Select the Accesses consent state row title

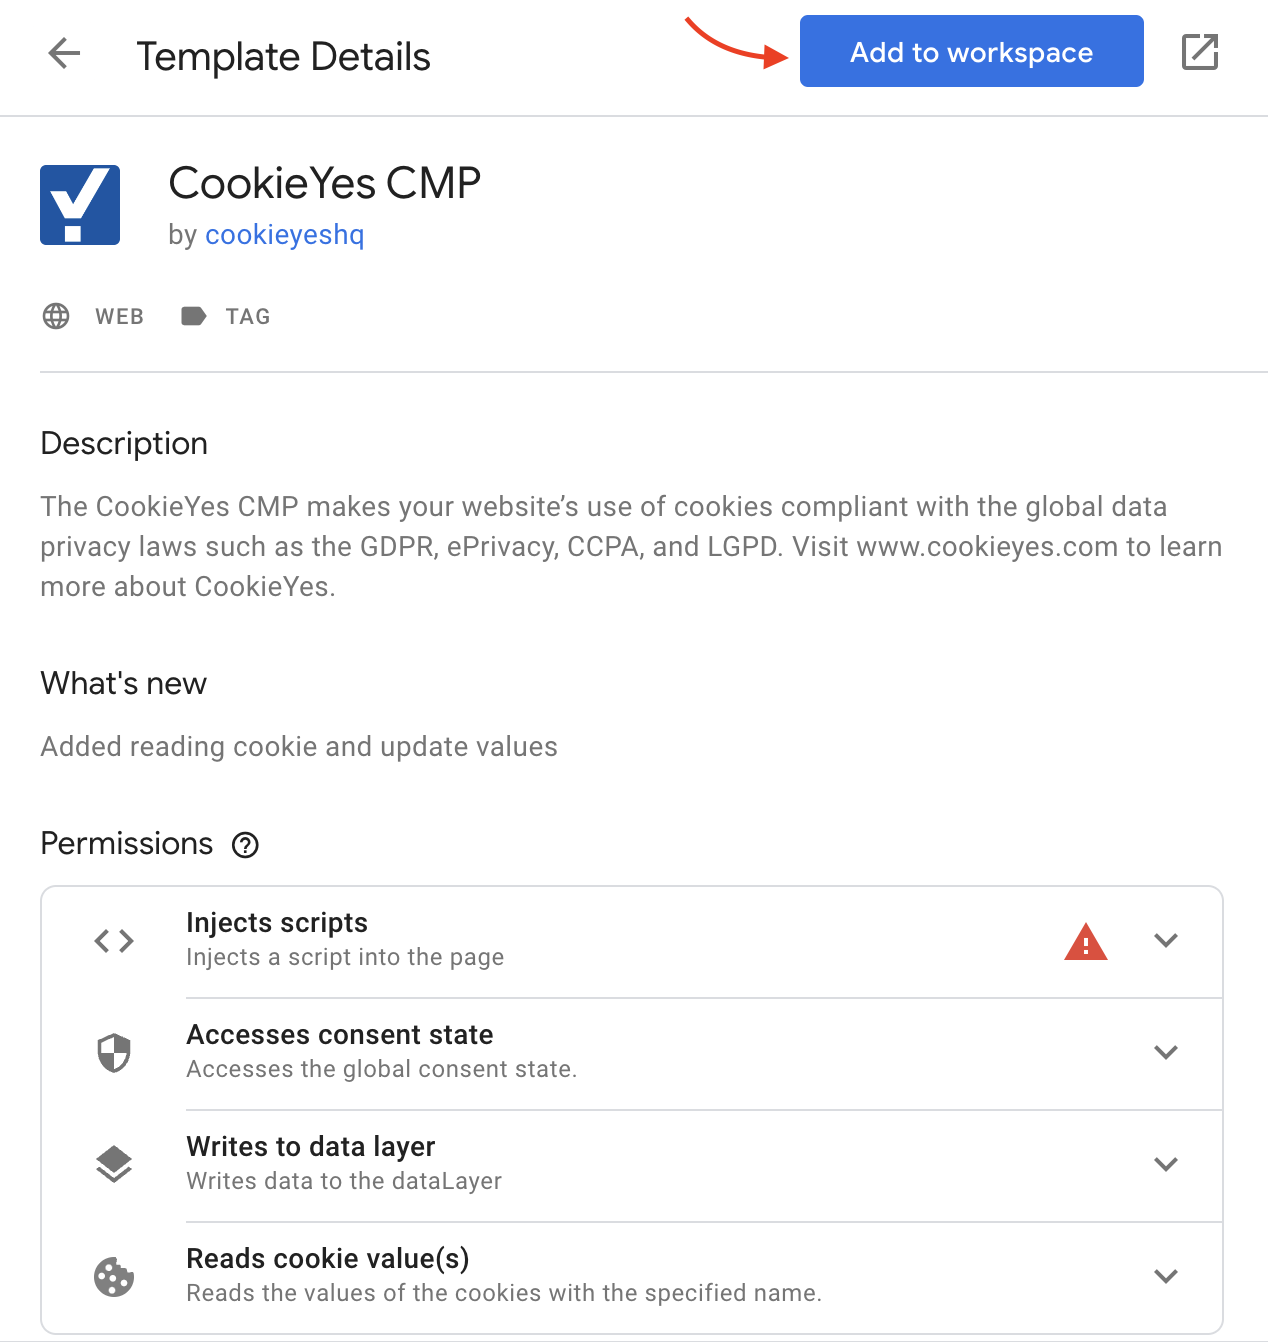point(340,1035)
